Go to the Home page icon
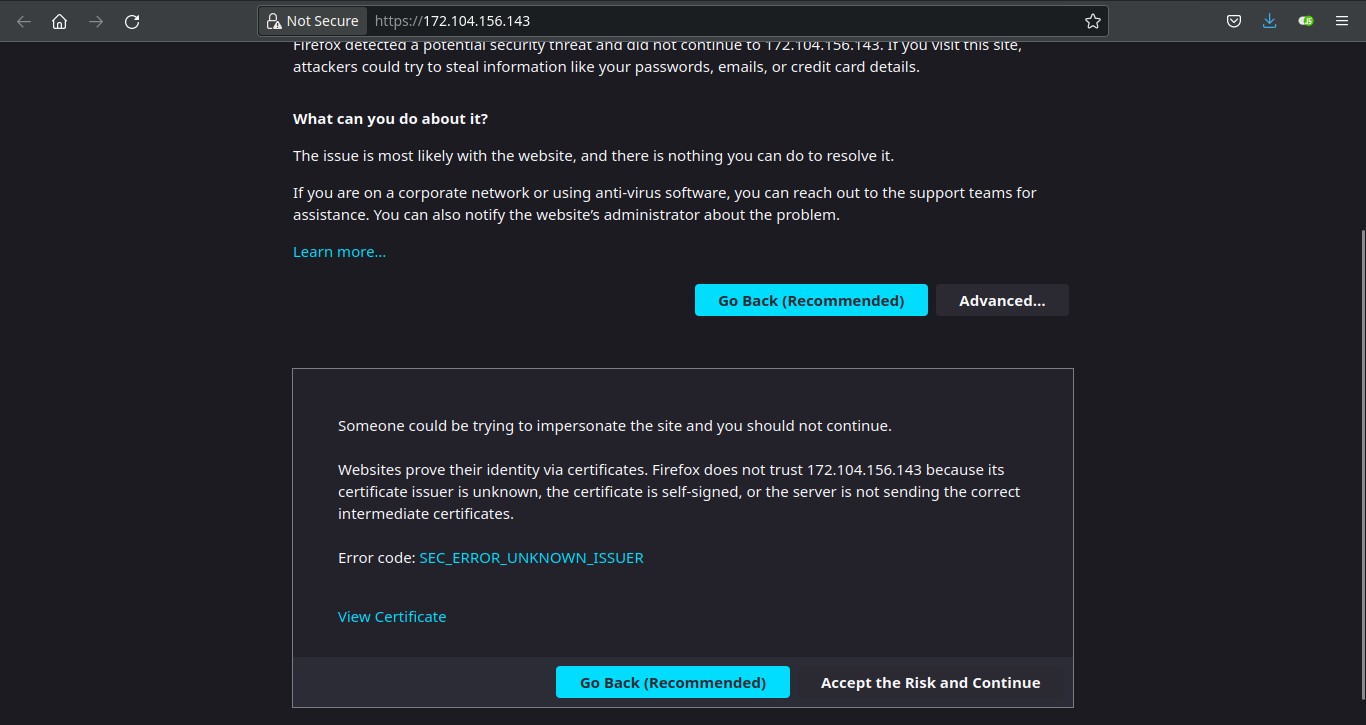The width and height of the screenshot is (1366, 725). pos(60,21)
